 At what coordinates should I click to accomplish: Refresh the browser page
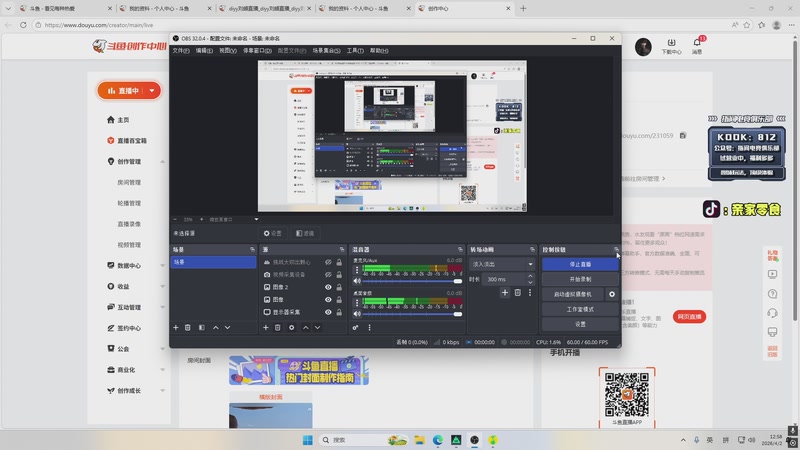[23, 24]
